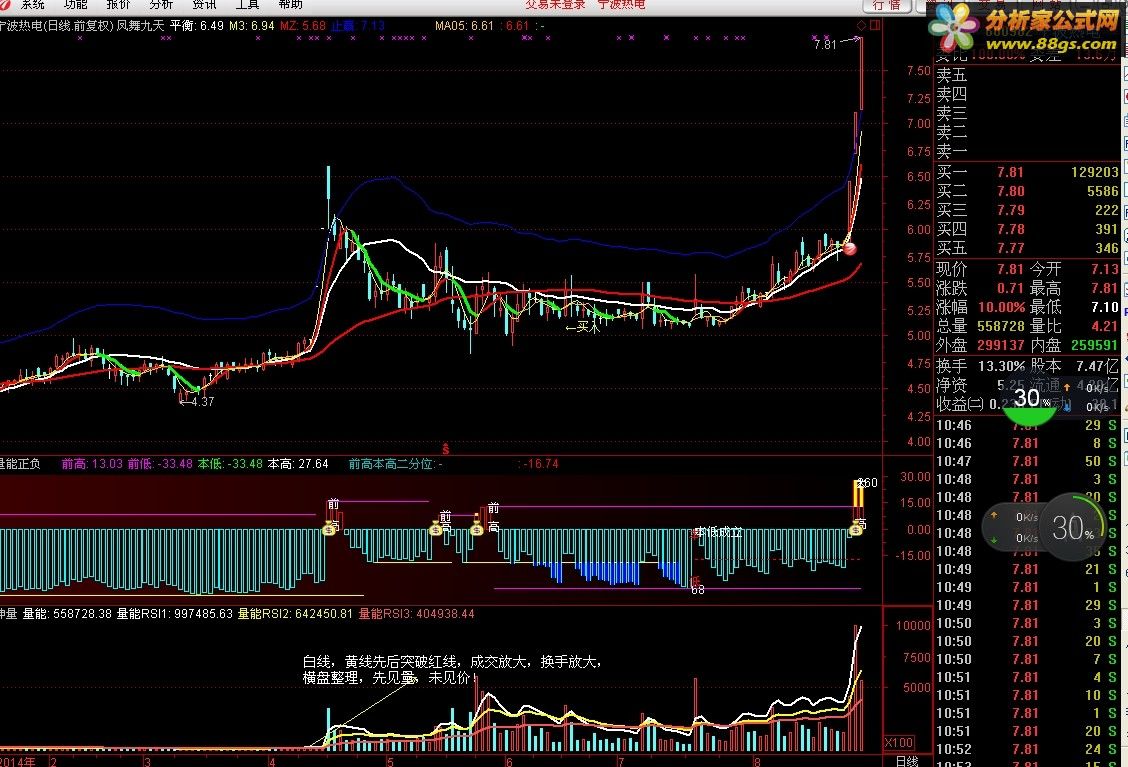Click the 10:47 trade row with volume 50
The height and width of the screenshot is (767, 1128).
point(1027,461)
